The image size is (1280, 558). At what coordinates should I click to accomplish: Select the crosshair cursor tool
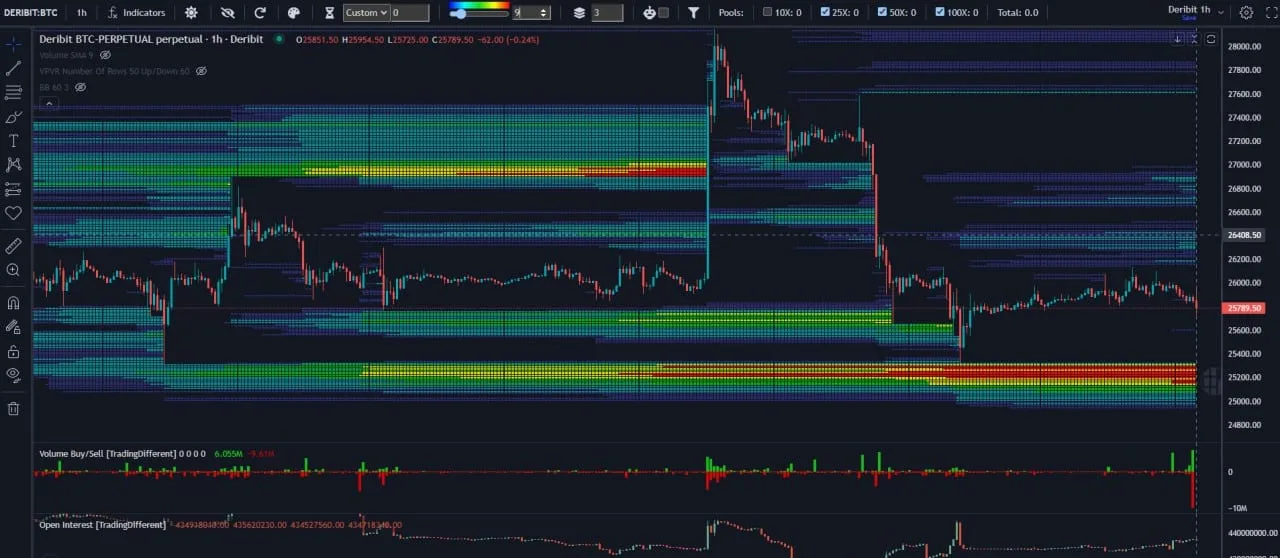coord(13,44)
